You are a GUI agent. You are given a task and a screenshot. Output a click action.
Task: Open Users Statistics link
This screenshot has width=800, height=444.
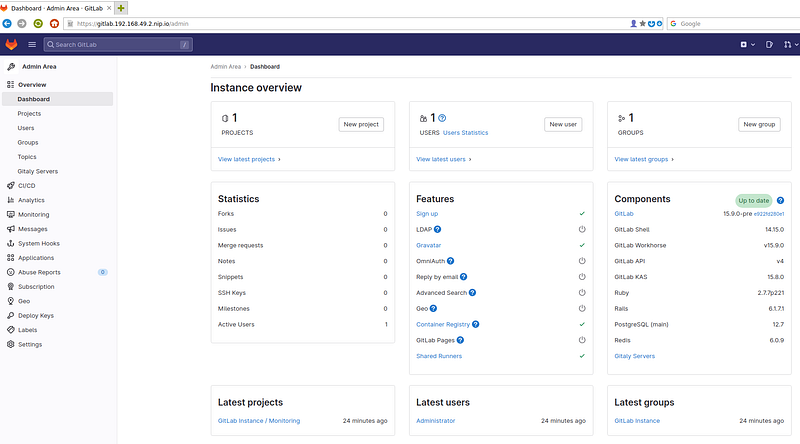[465, 133]
